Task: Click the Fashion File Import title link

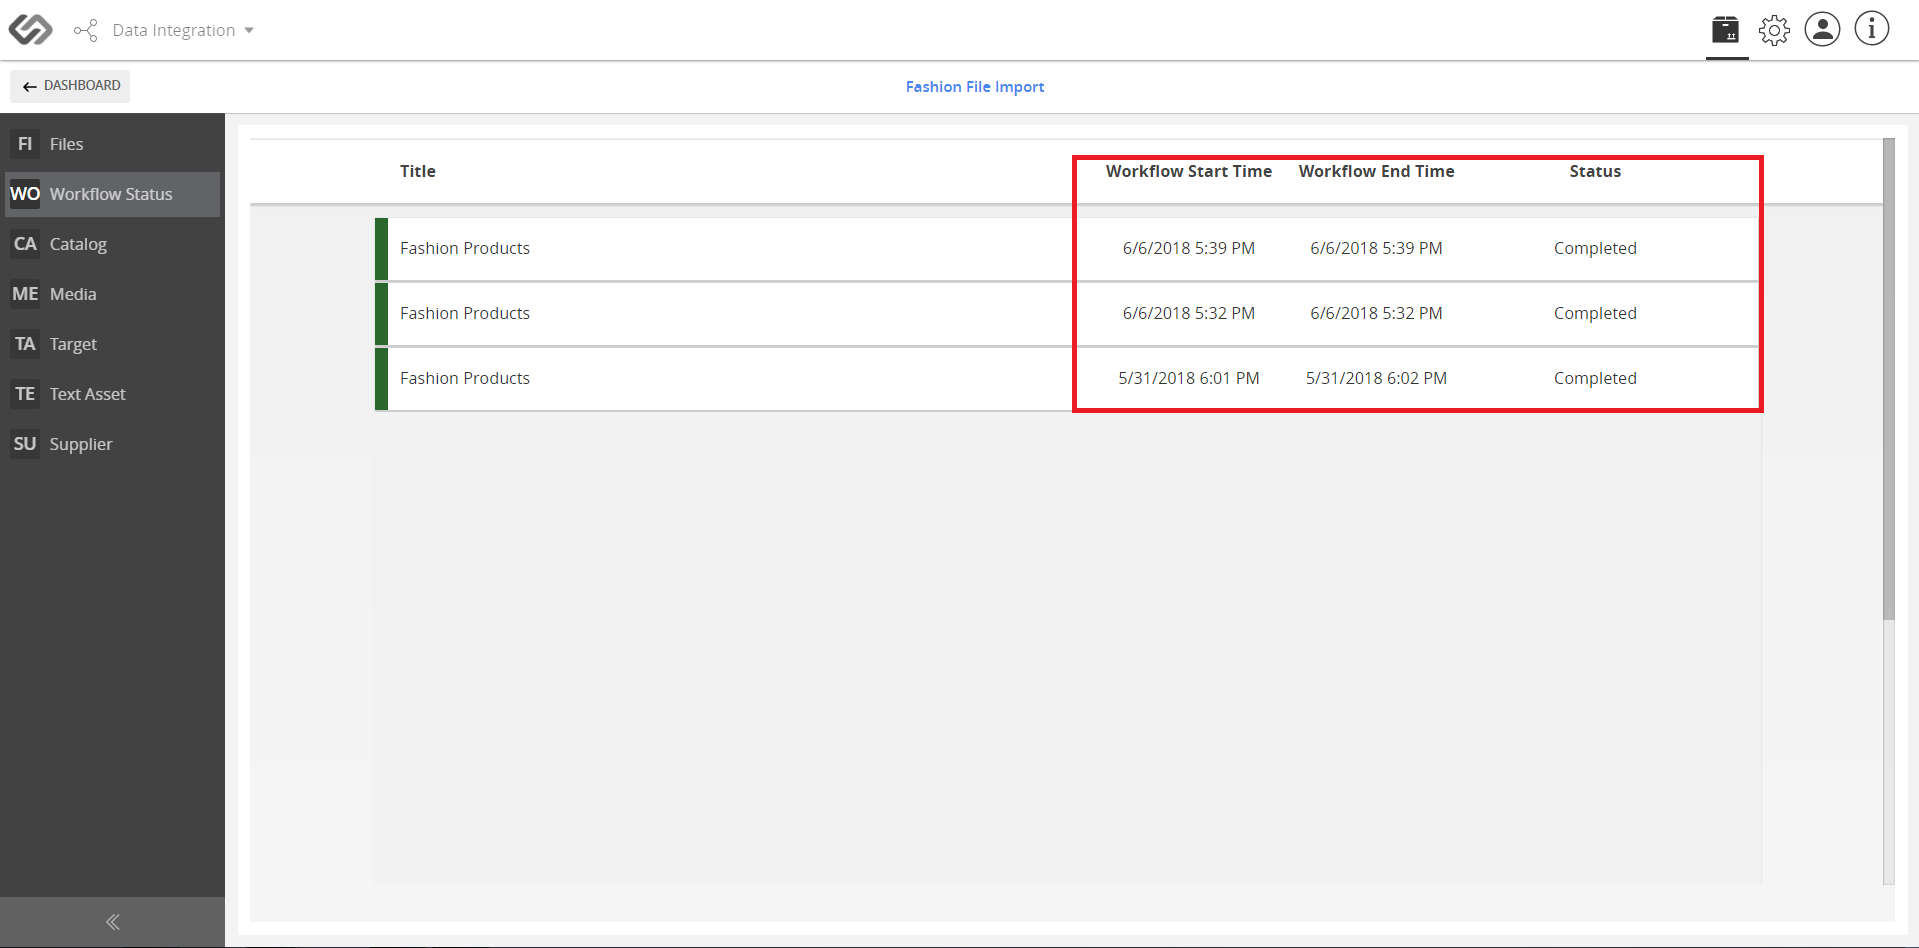Action: (975, 87)
